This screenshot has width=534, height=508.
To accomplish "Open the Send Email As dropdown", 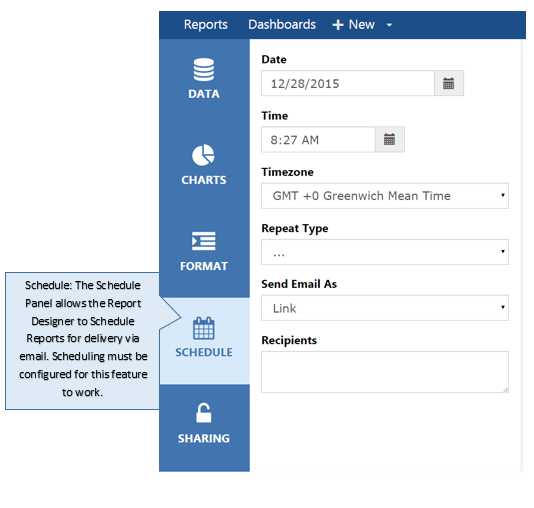I will [x=385, y=308].
